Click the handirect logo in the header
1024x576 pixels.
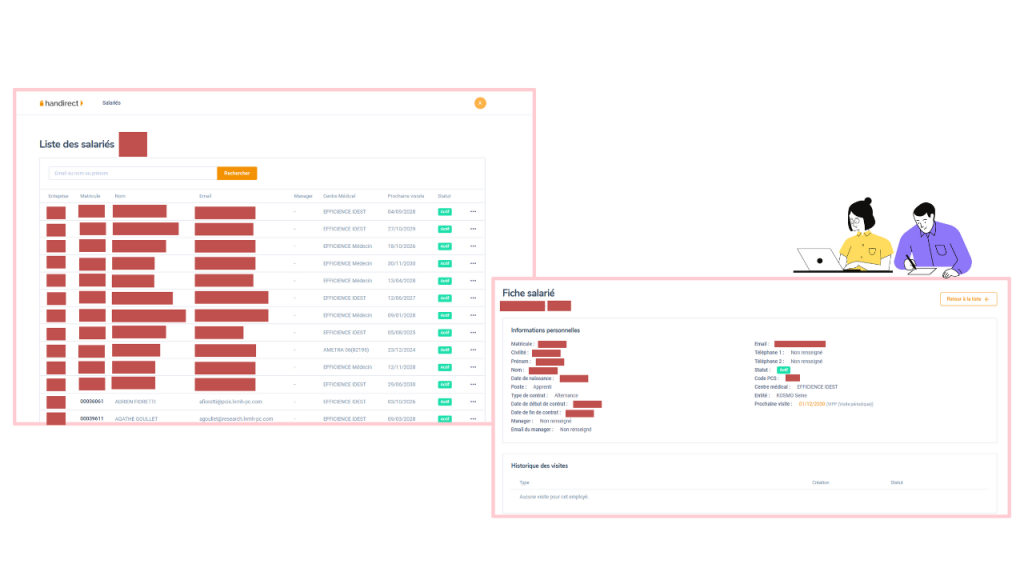[61, 103]
